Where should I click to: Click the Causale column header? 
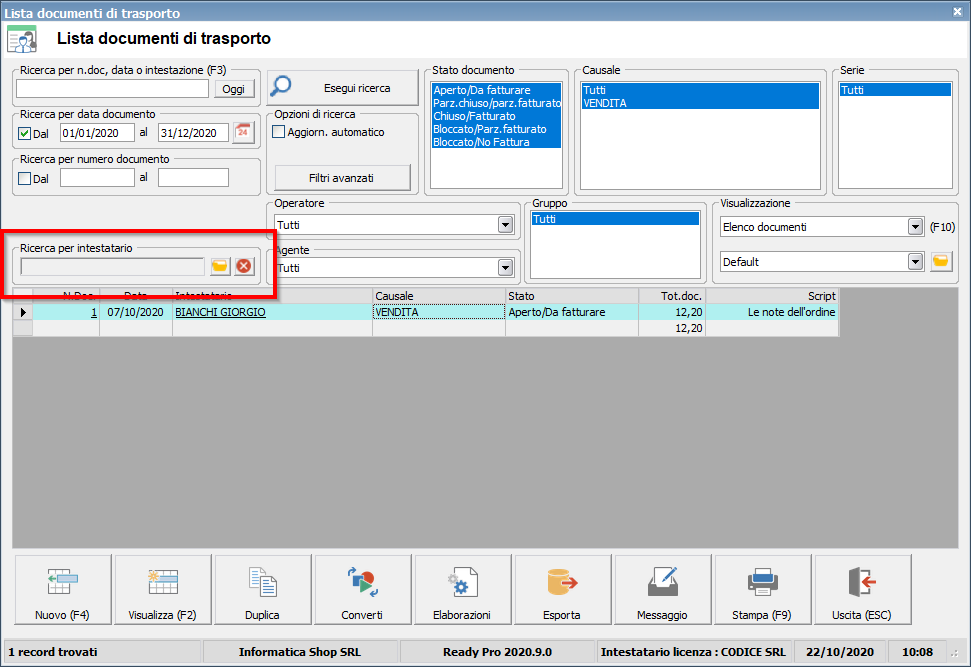(438, 296)
